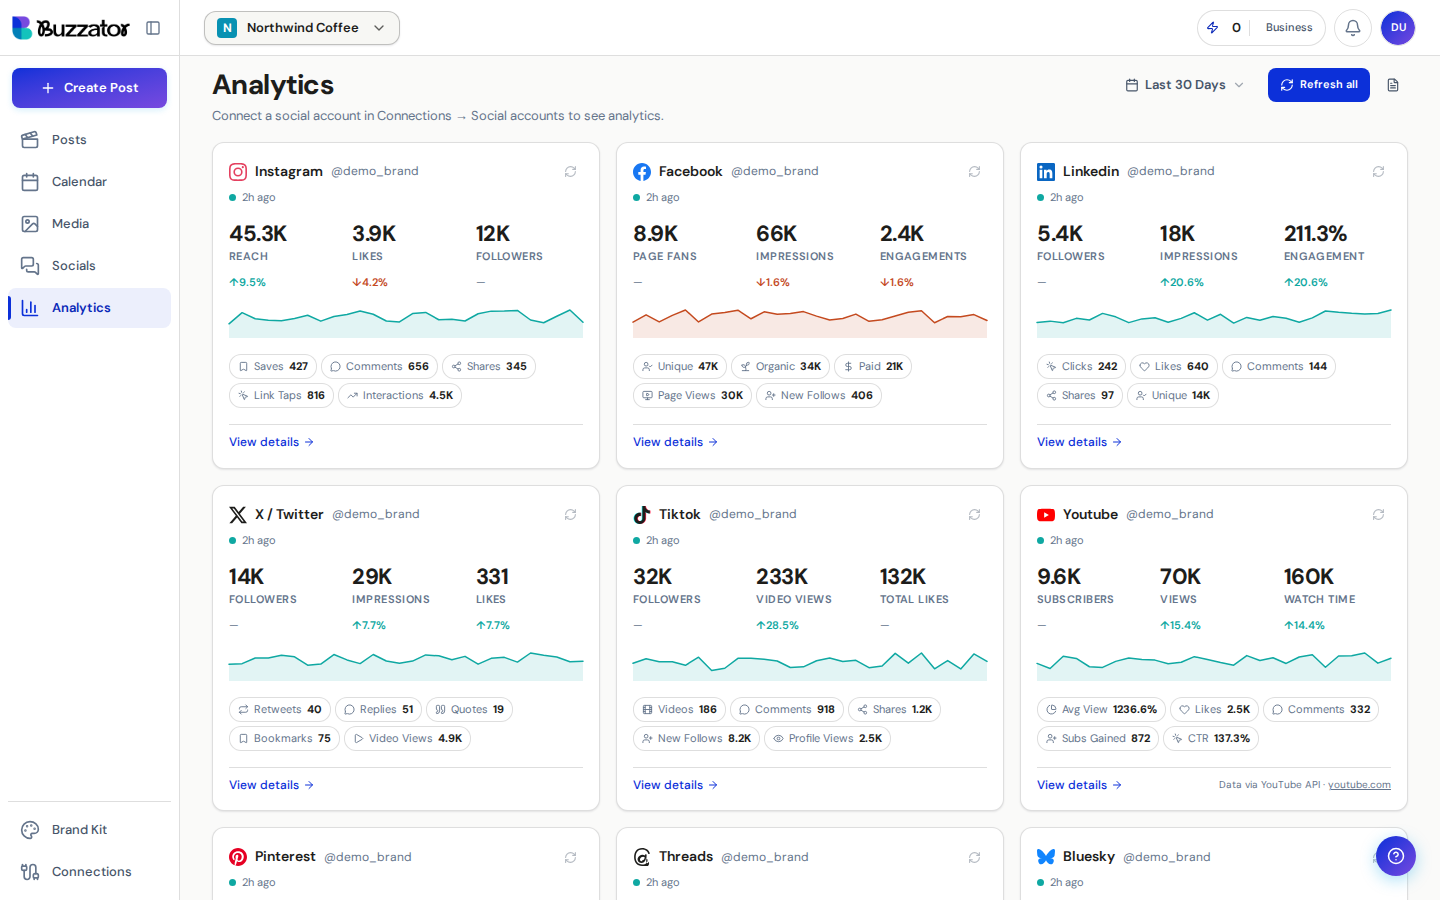Click the export report document icon
The height and width of the screenshot is (900, 1440).
pos(1393,85)
